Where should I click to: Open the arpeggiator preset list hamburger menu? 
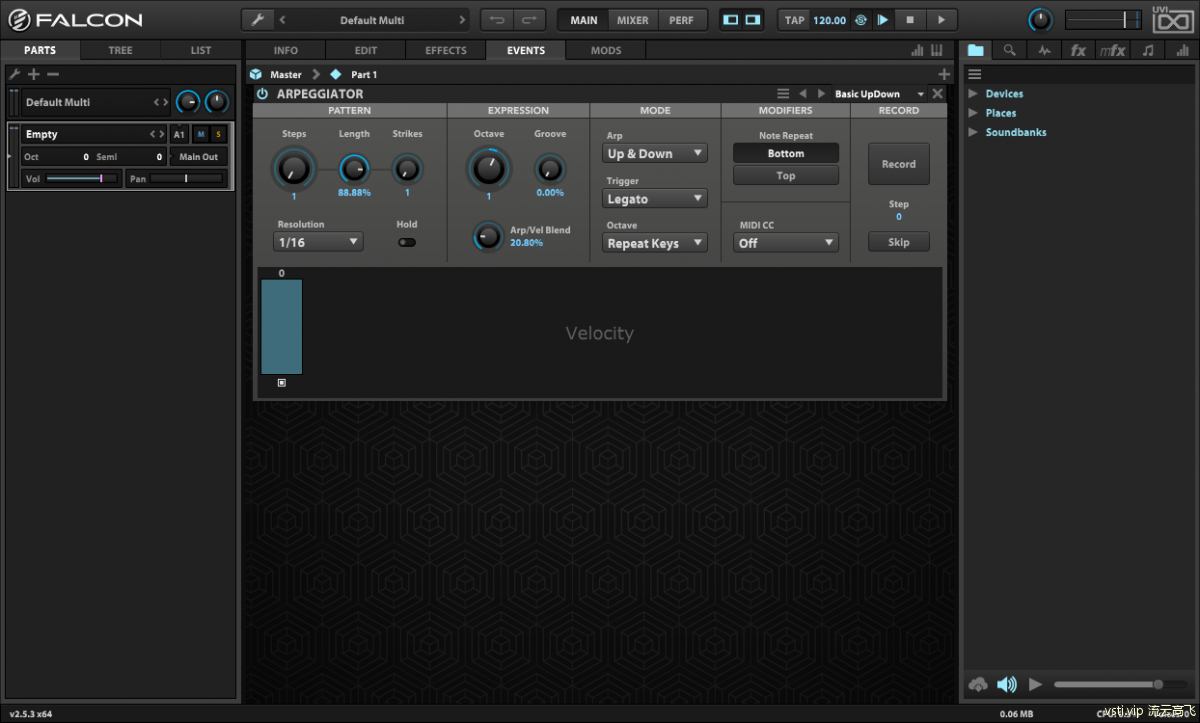(x=784, y=94)
